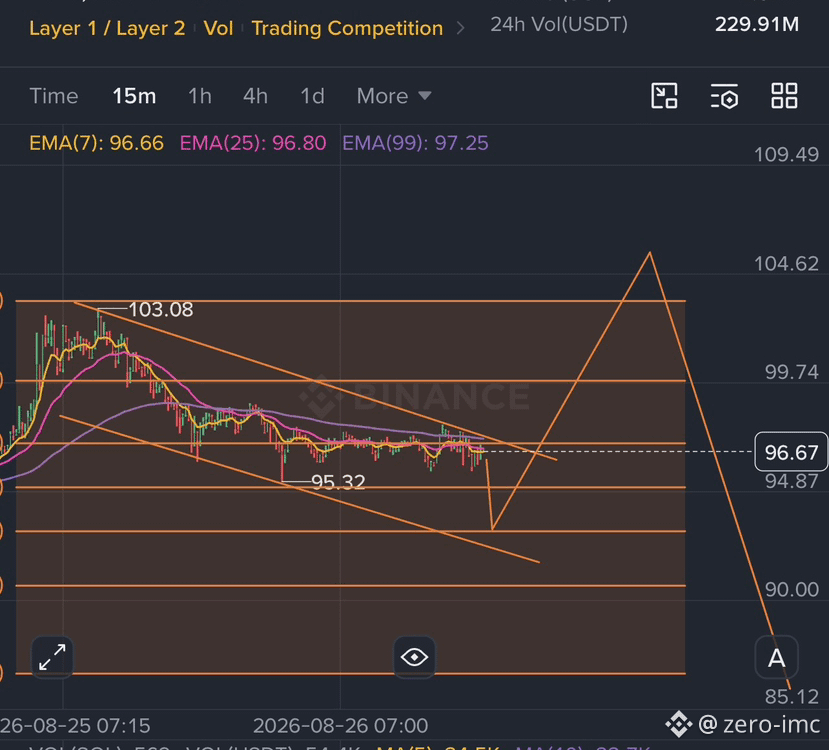Switch to the 4h interval
This screenshot has height=750, width=829.
(255, 96)
